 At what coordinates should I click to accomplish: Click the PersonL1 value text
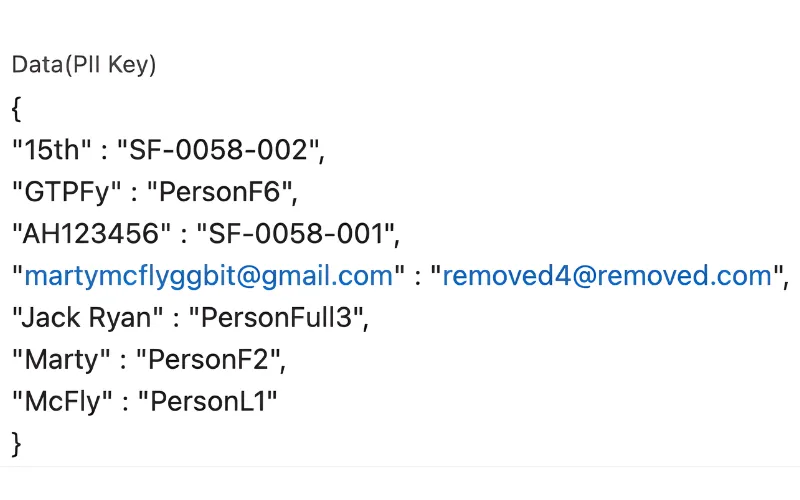207,402
